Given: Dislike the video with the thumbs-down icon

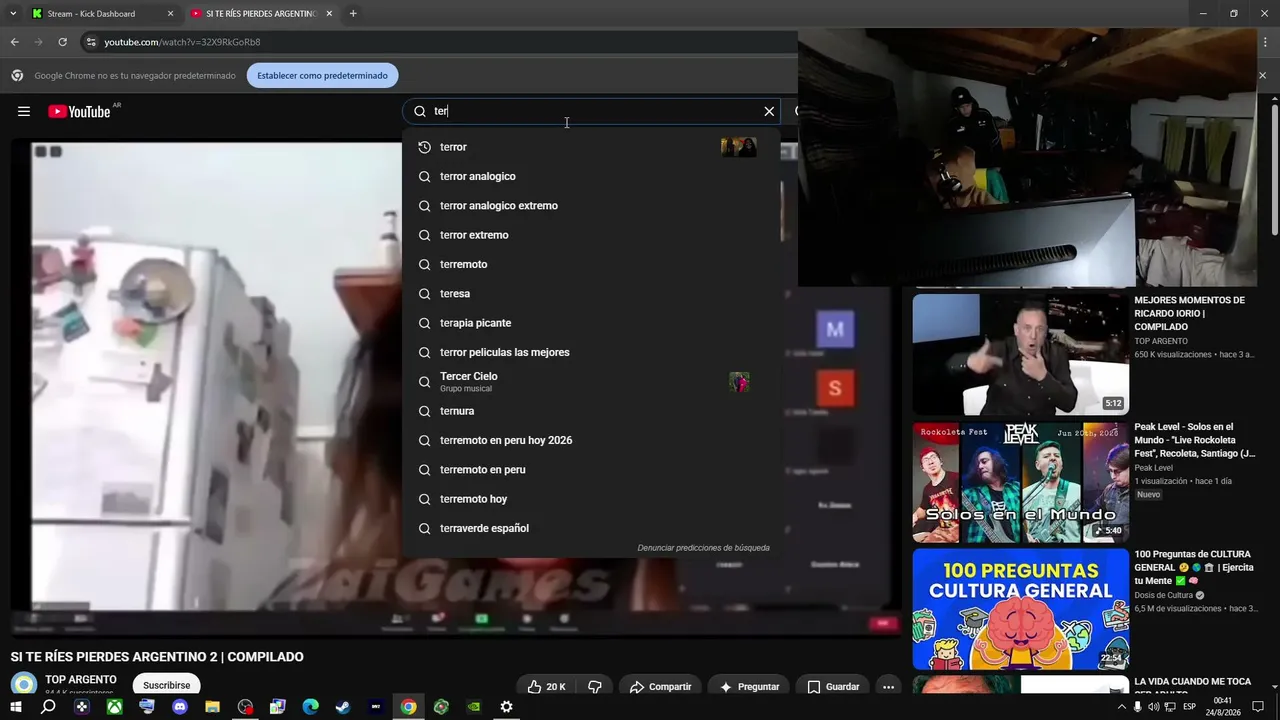Looking at the screenshot, I should pyautogui.click(x=595, y=687).
